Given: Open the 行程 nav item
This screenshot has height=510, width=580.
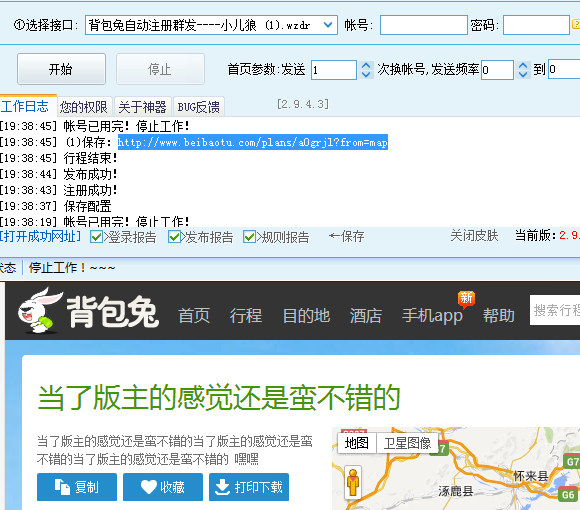Looking at the screenshot, I should [246, 315].
